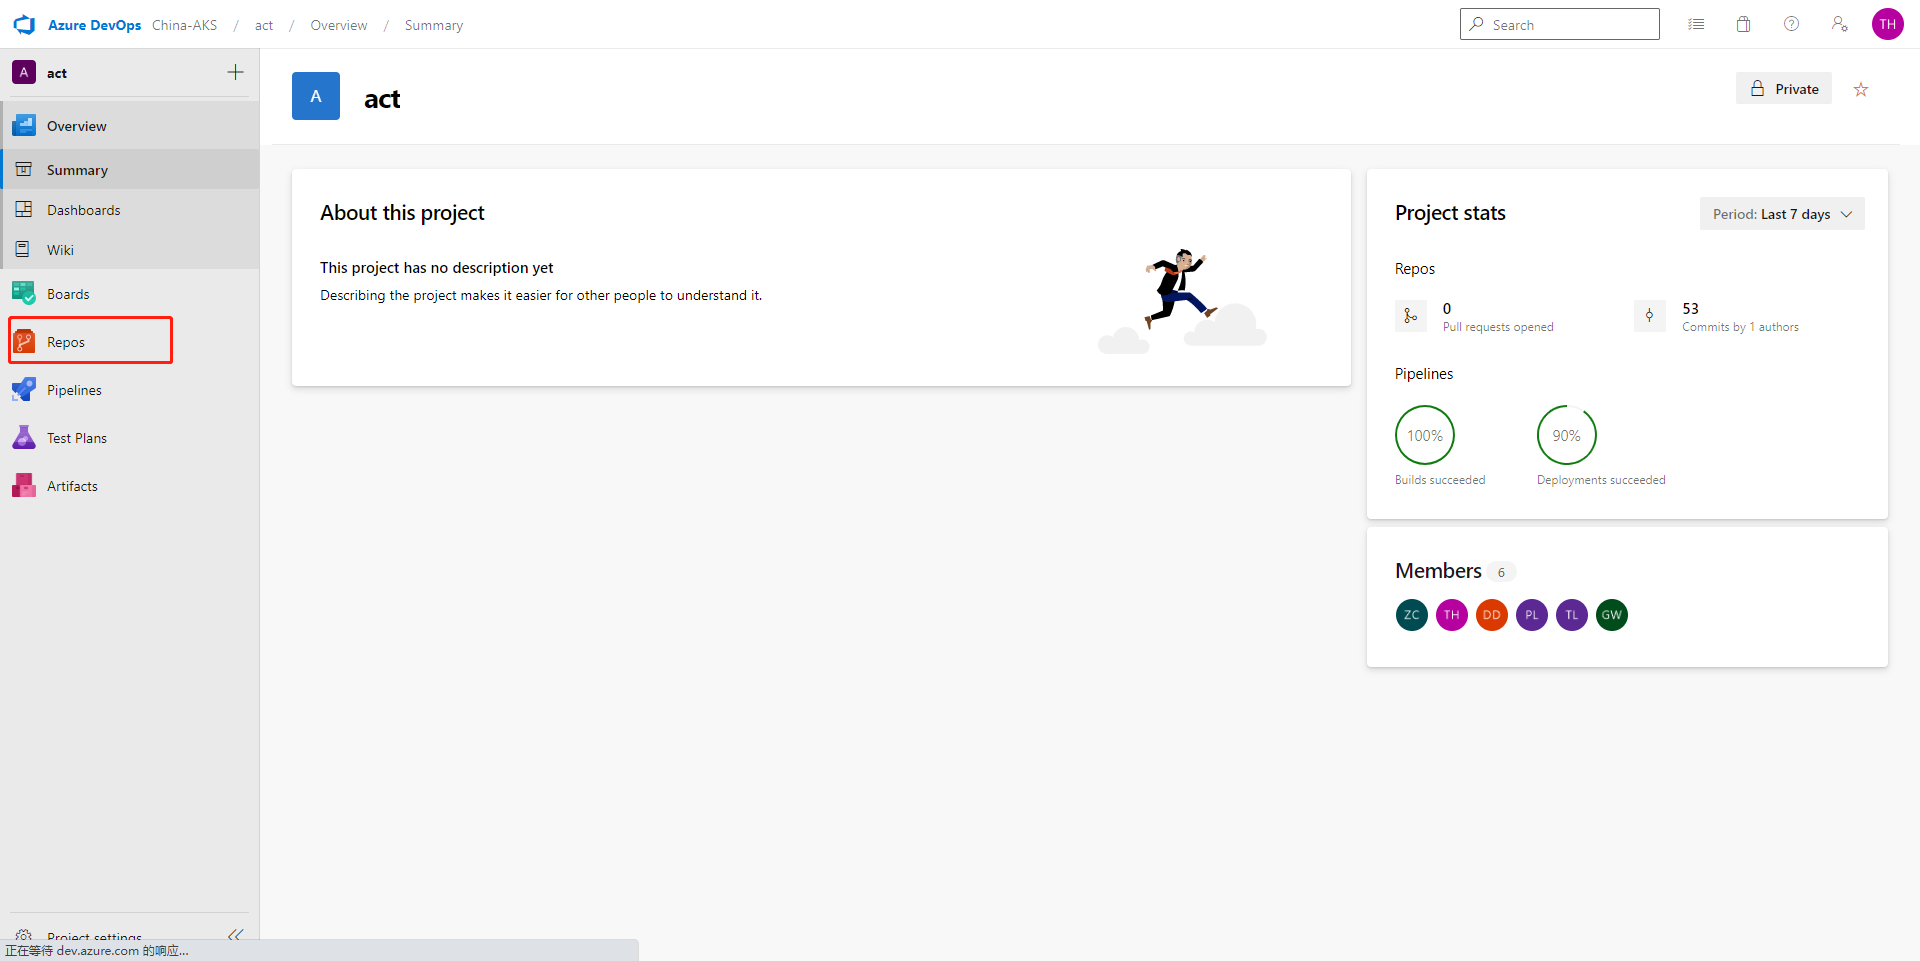The height and width of the screenshot is (961, 1920).
Task: Click the Wiki book icon
Action: [23, 249]
